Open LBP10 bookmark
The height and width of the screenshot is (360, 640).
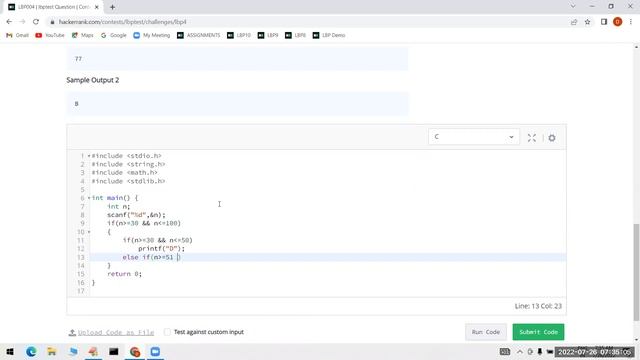(239, 36)
